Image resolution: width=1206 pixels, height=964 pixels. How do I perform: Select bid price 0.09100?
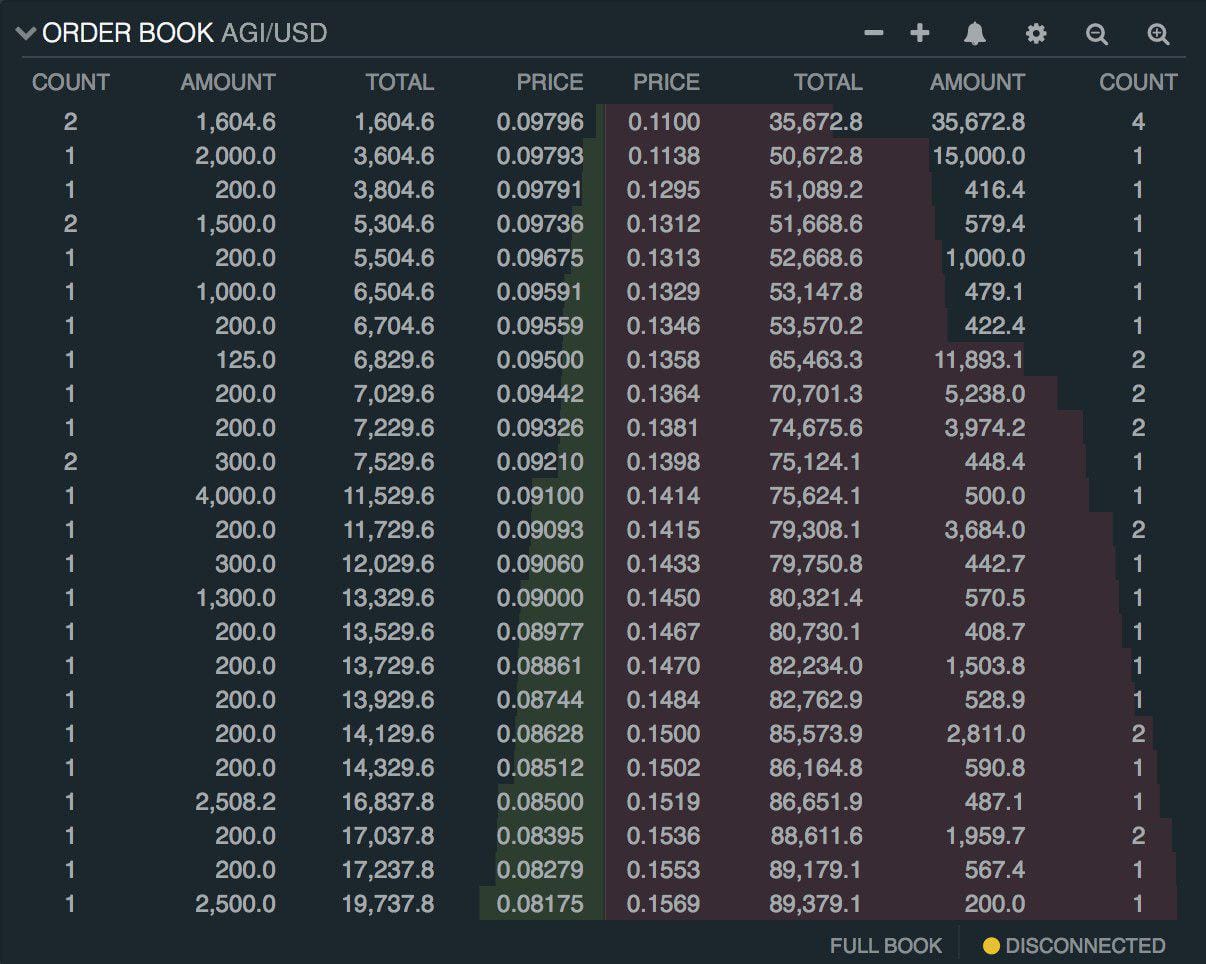[540, 496]
